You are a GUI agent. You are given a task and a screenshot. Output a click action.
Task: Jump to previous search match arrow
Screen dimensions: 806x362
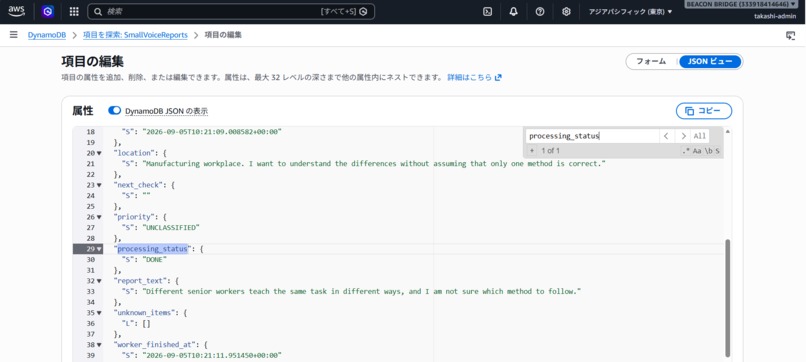pos(666,136)
